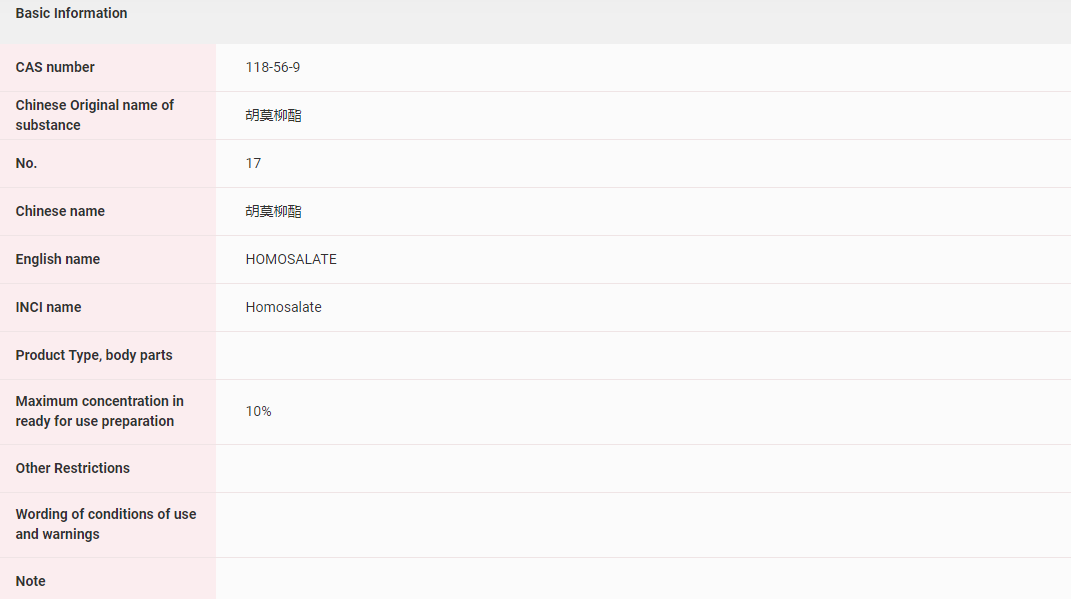Select the CAS number row label
Viewport: 1071px width, 599px height.
pos(55,68)
